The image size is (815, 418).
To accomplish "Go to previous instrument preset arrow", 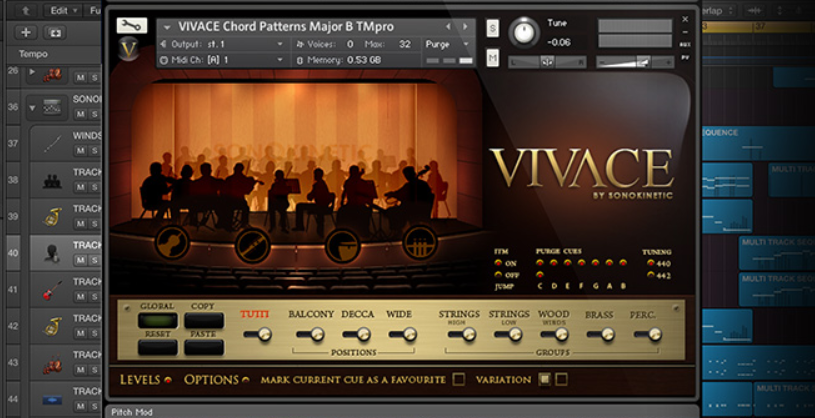I will 448,27.
